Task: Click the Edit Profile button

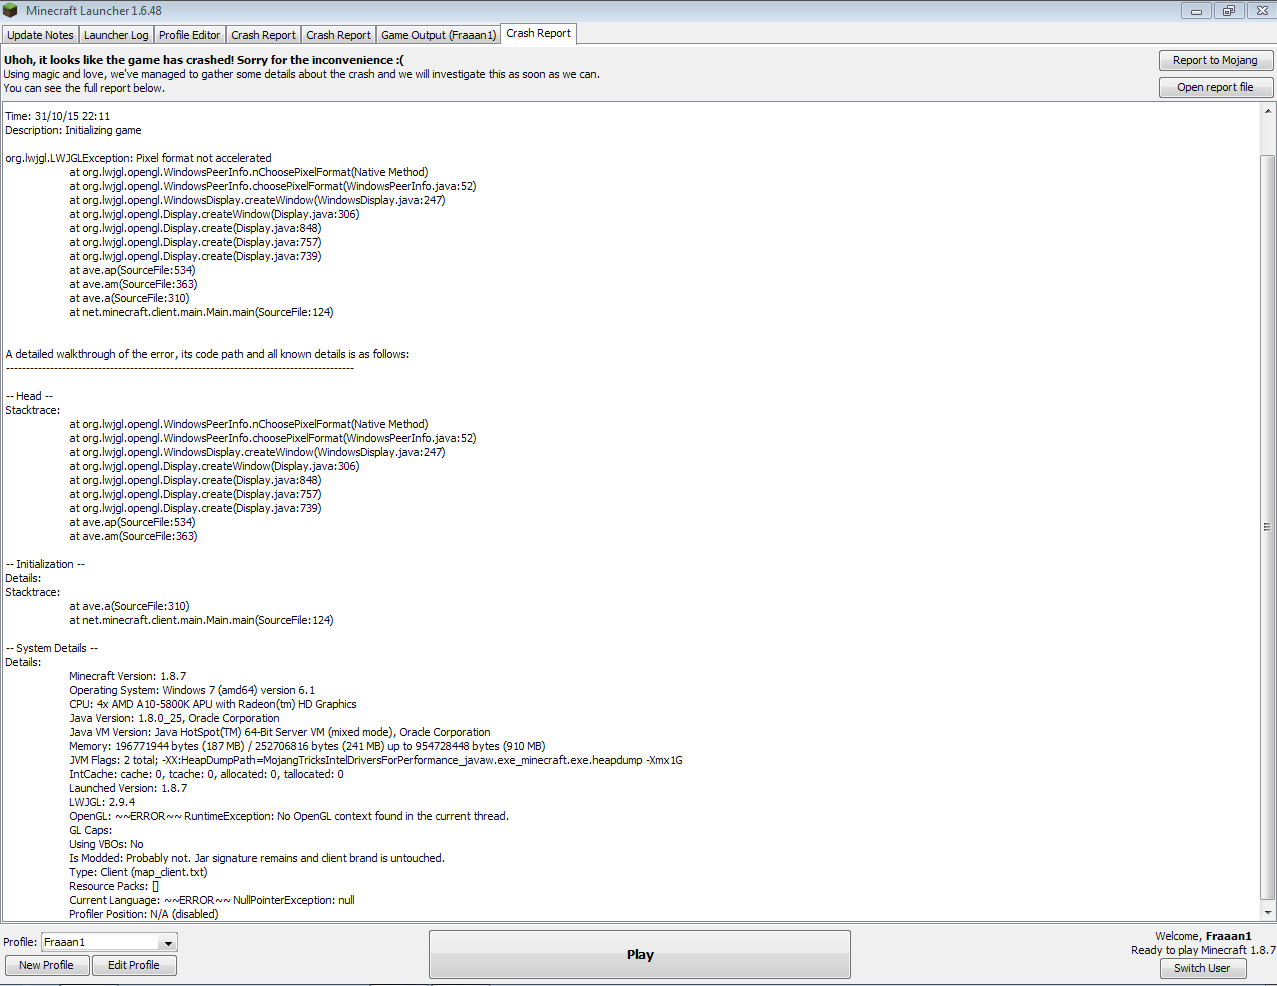Action: pos(134,965)
